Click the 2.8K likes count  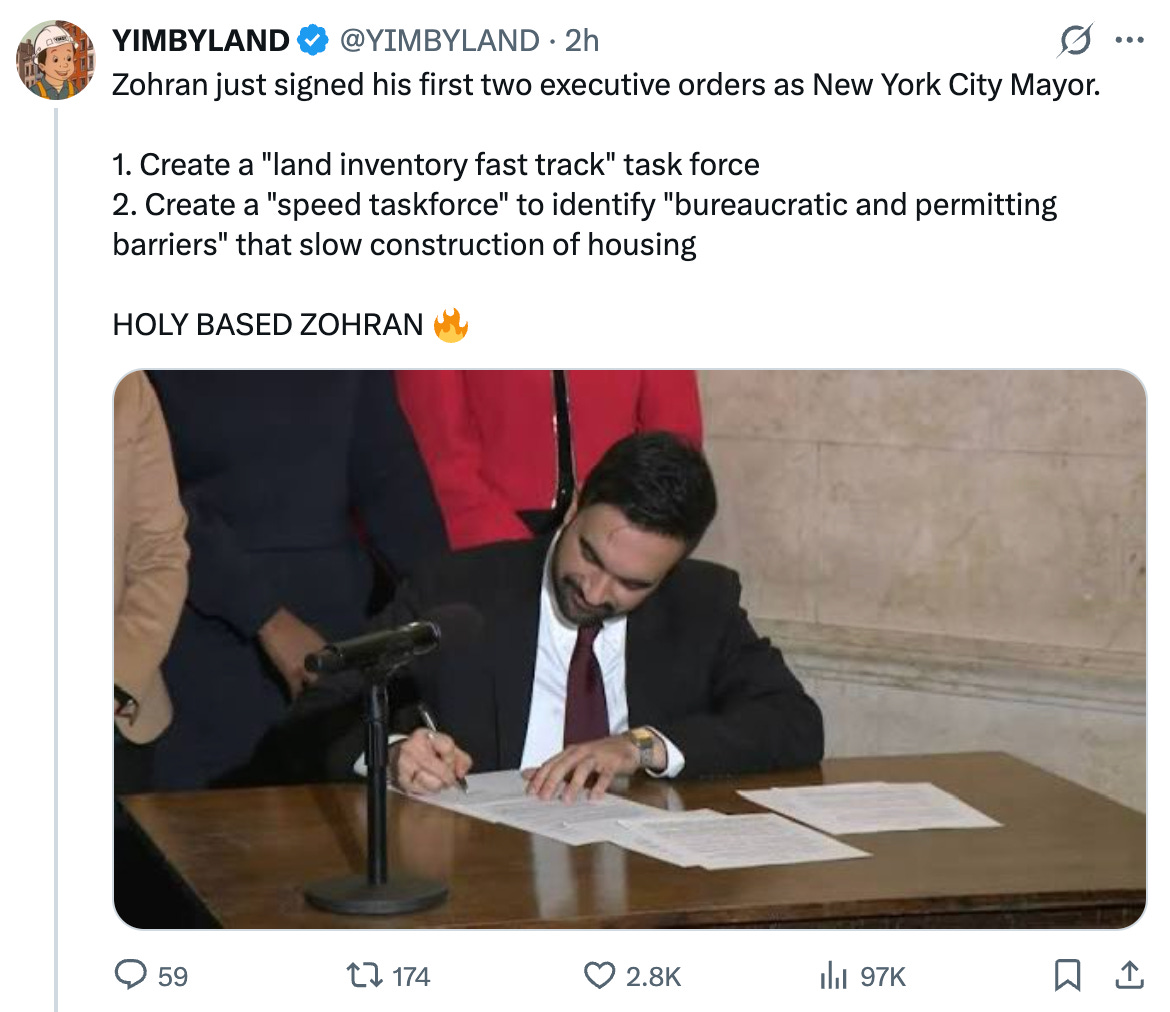(x=654, y=976)
